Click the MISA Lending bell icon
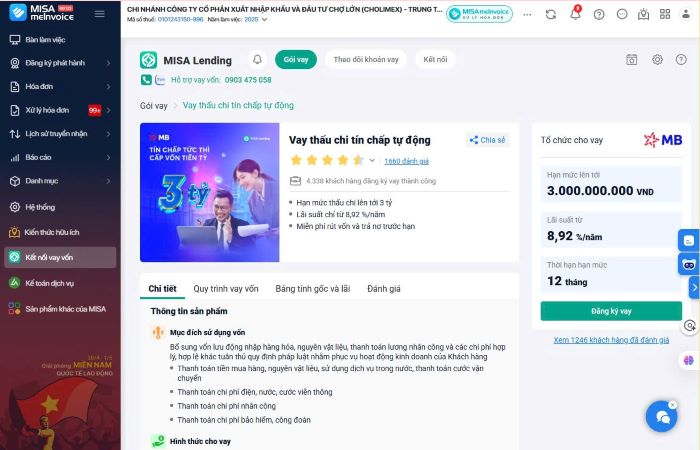 point(257,60)
